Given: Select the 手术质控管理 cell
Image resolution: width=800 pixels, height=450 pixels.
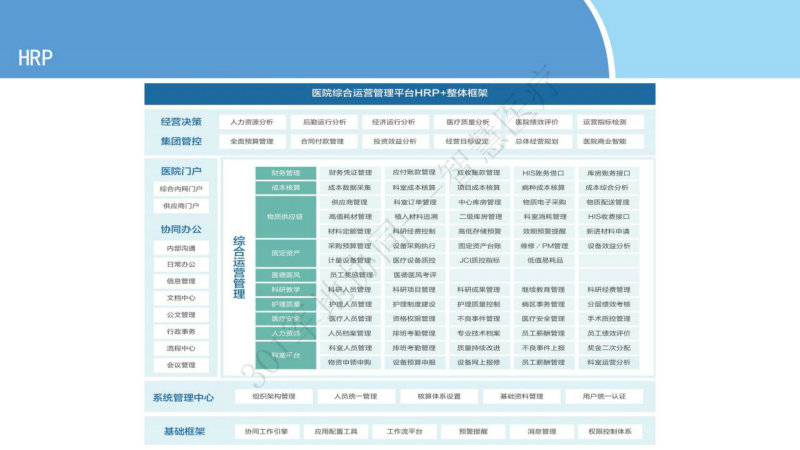Looking at the screenshot, I should pyautogui.click(x=608, y=319).
